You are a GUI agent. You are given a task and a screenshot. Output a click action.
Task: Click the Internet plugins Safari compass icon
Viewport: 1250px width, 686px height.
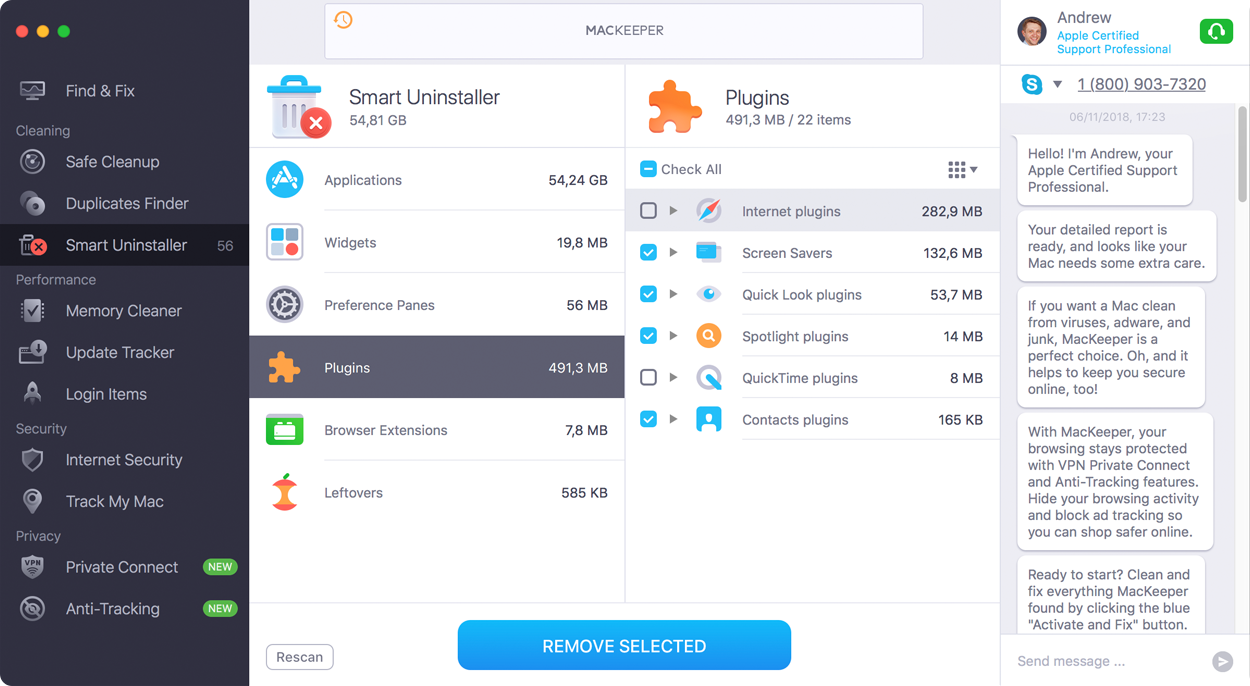coord(709,211)
